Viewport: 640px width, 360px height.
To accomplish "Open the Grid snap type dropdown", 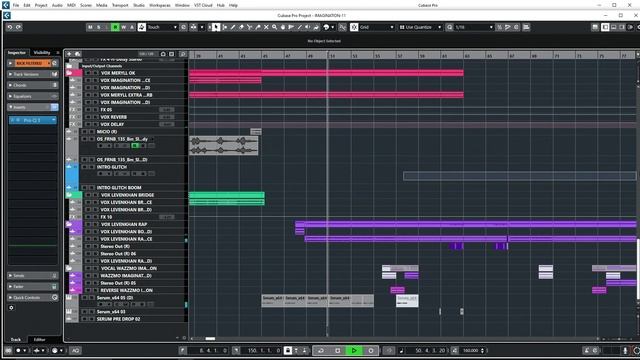I will pos(376,27).
